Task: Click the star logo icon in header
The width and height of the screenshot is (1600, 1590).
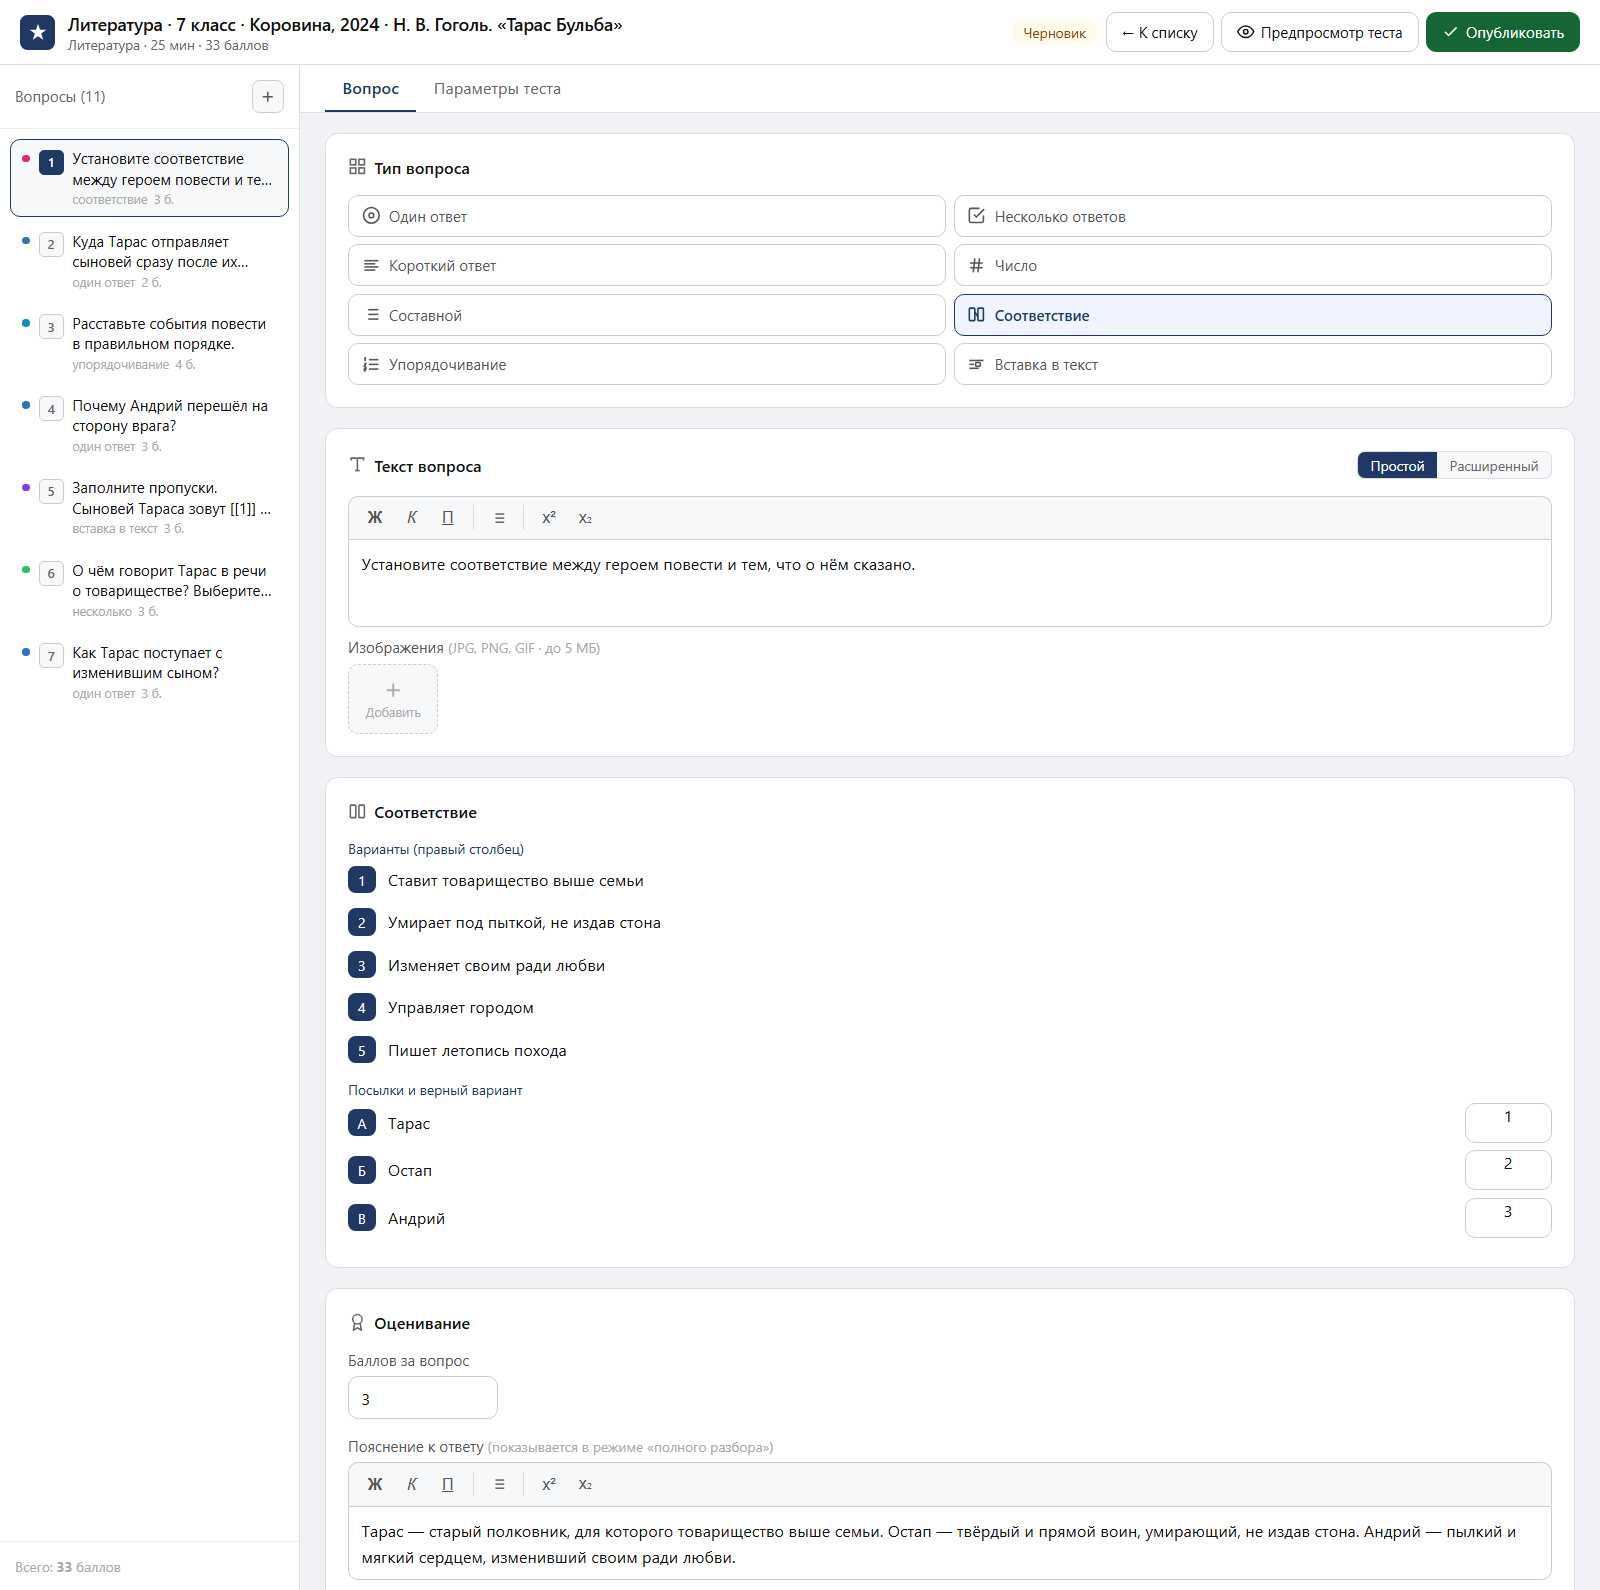Action: (37, 32)
